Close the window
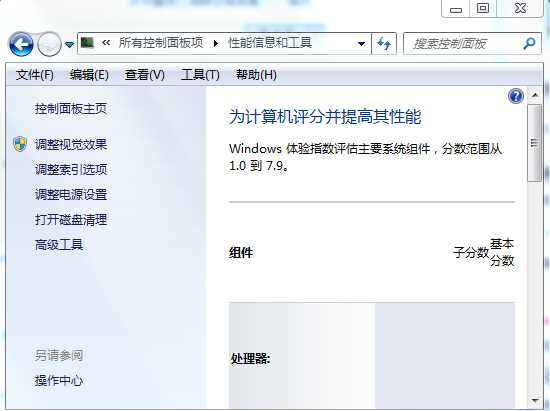This screenshot has height=411, width=550. pyautogui.click(x=521, y=8)
